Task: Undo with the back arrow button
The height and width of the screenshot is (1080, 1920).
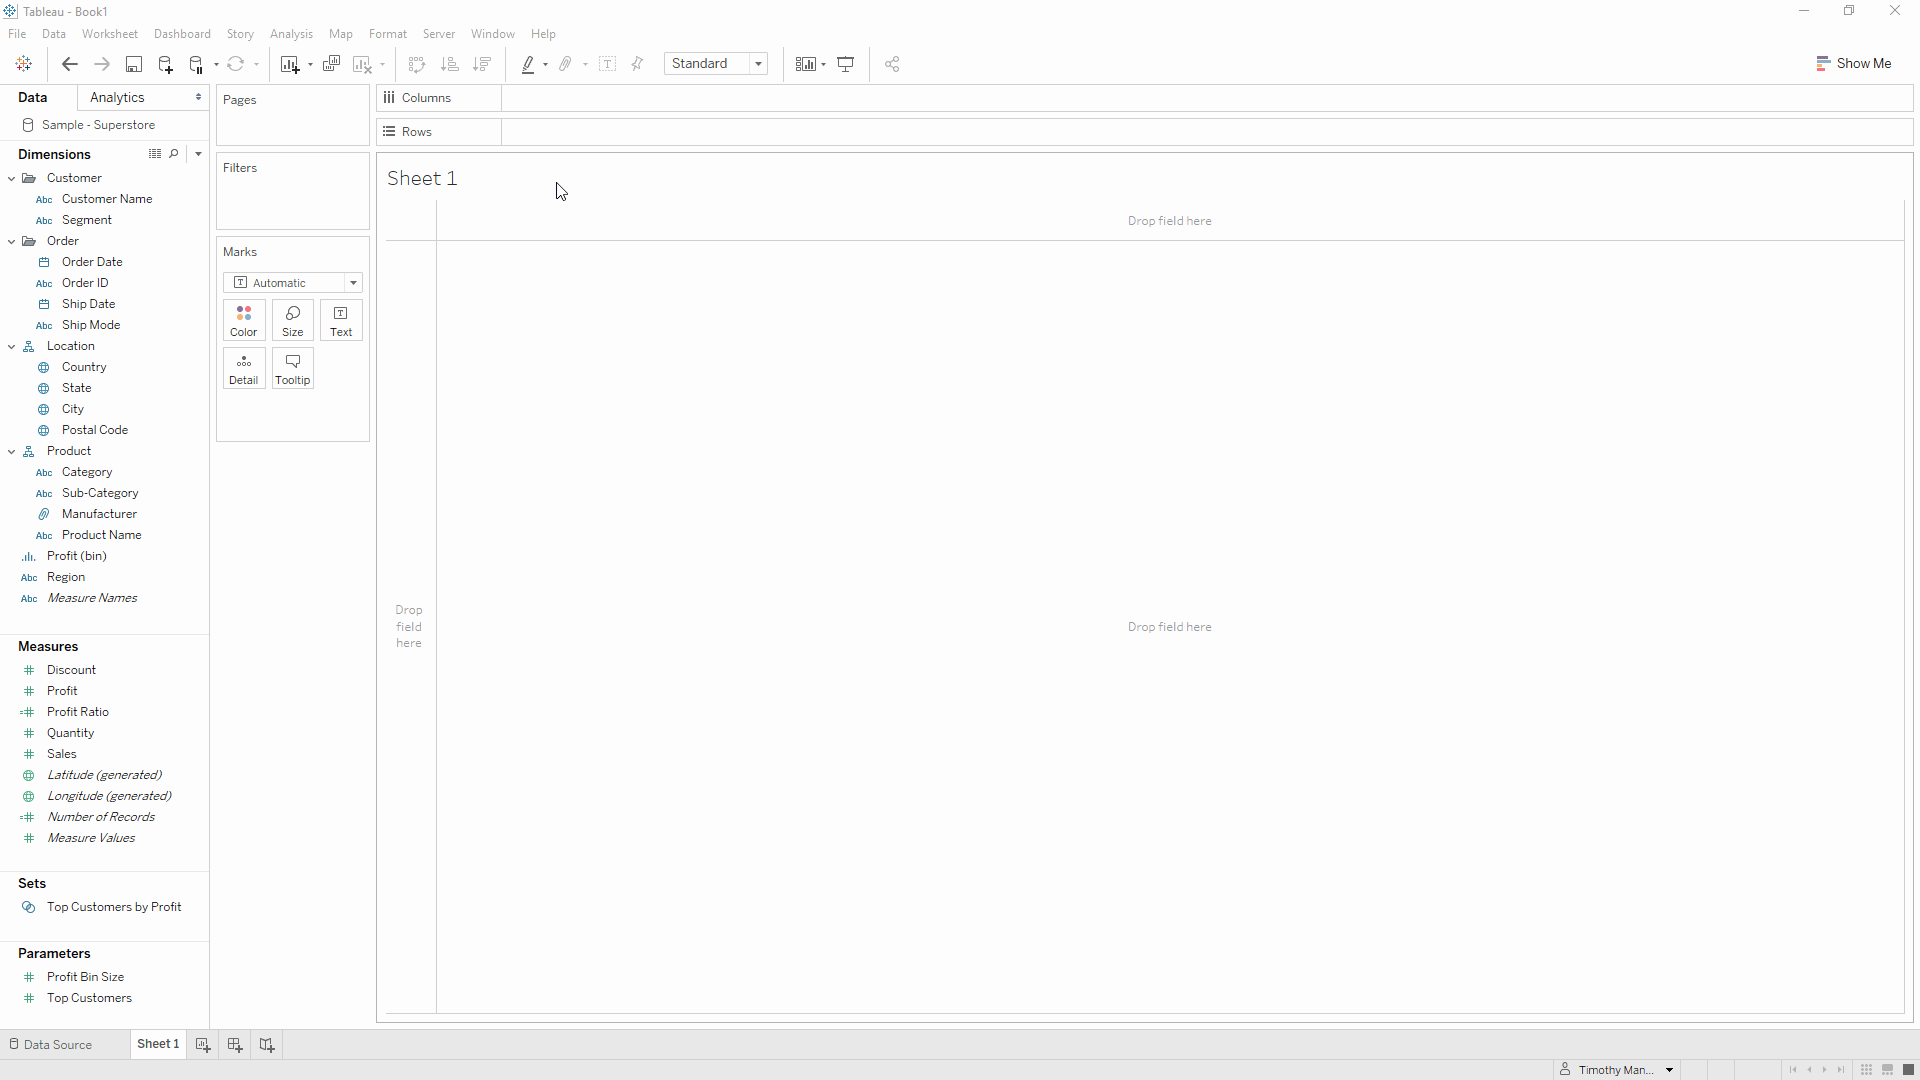Action: point(69,64)
